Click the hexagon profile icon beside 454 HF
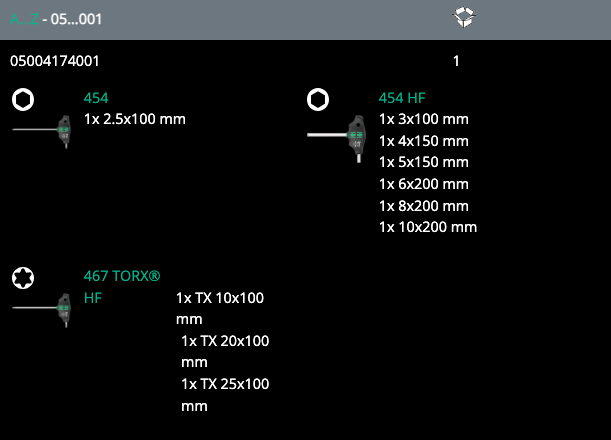This screenshot has width=611, height=440. [x=317, y=99]
